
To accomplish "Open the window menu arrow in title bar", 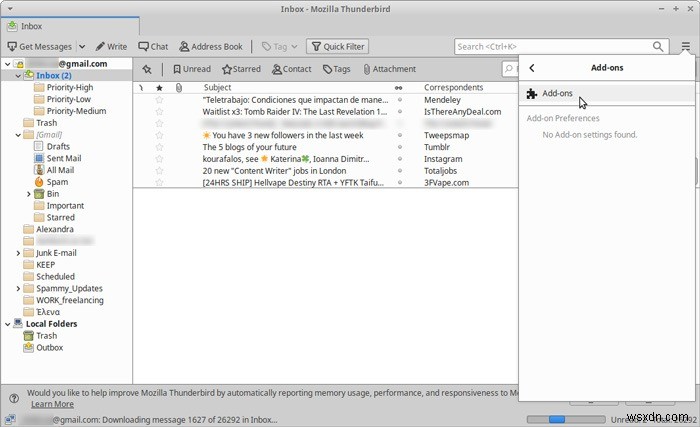I will click(10, 8).
